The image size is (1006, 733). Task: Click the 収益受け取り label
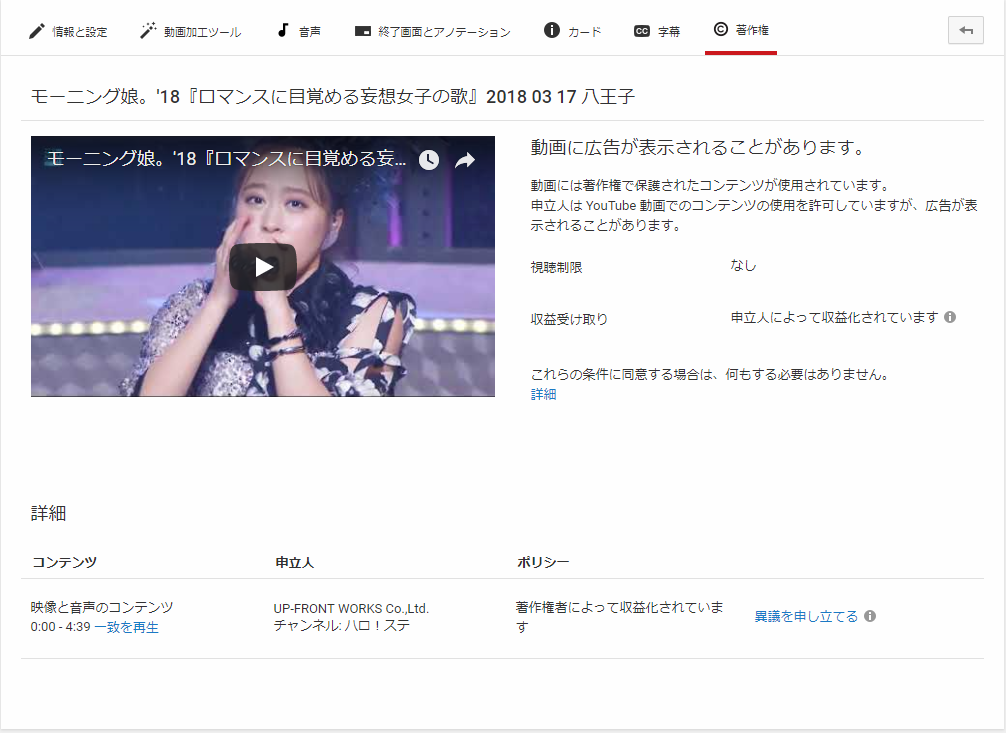(x=569, y=319)
